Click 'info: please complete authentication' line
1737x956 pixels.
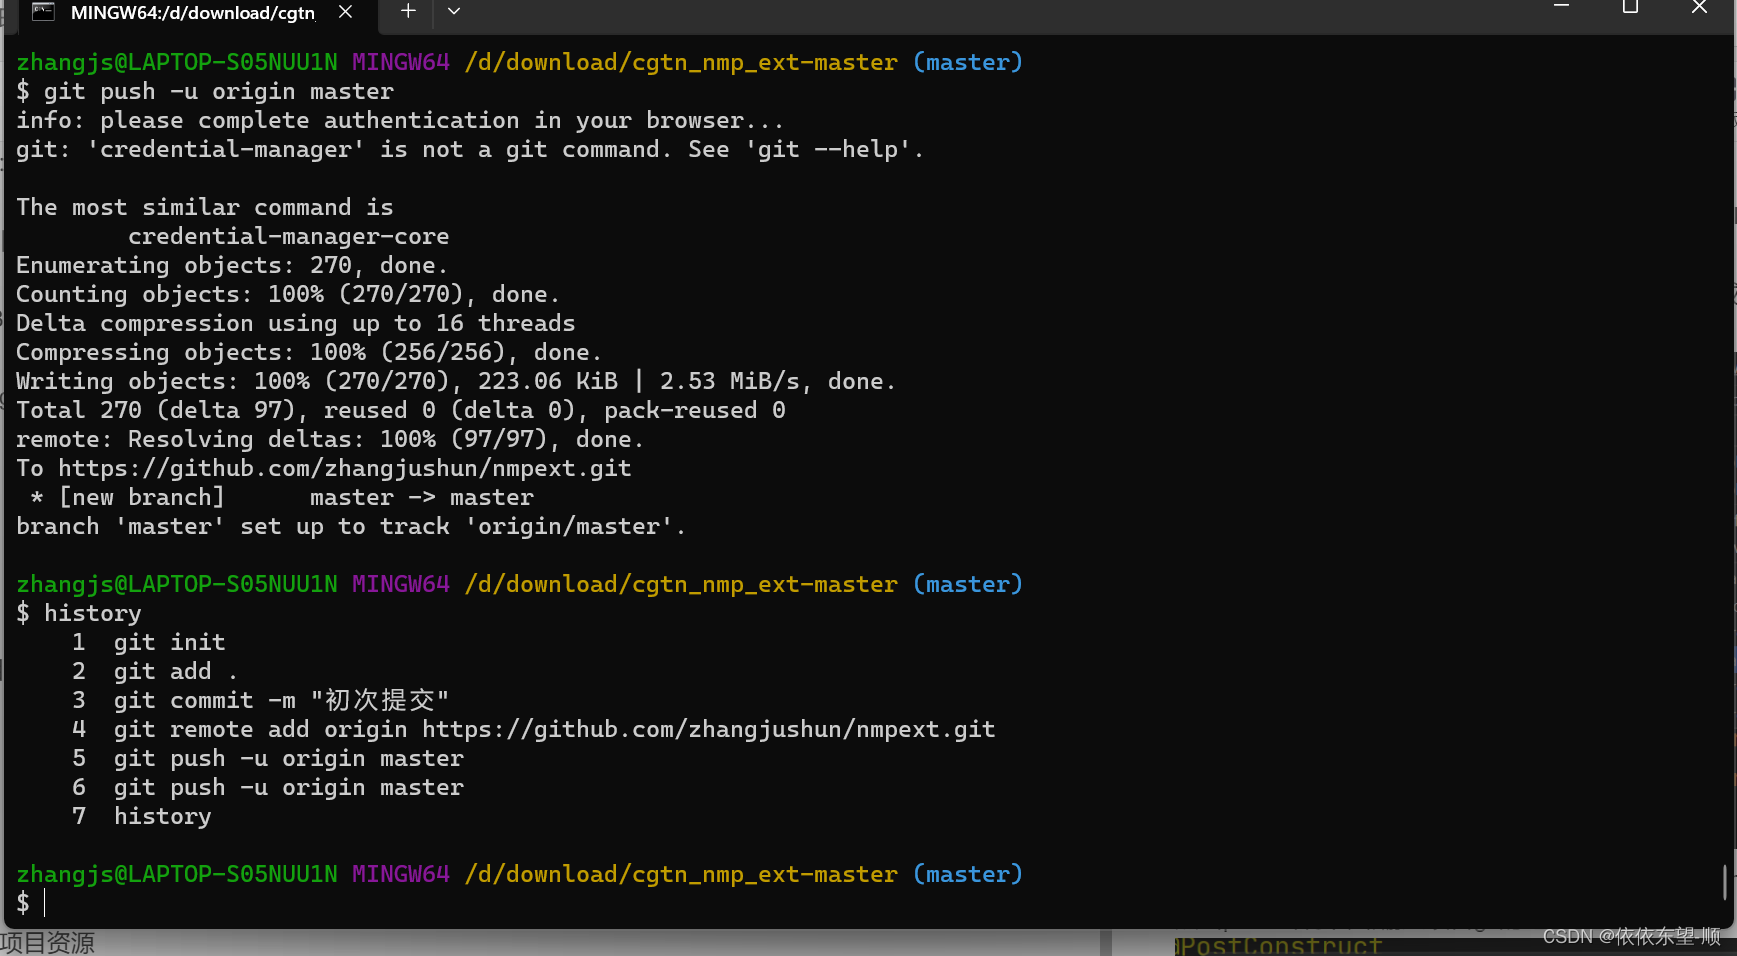(x=400, y=120)
